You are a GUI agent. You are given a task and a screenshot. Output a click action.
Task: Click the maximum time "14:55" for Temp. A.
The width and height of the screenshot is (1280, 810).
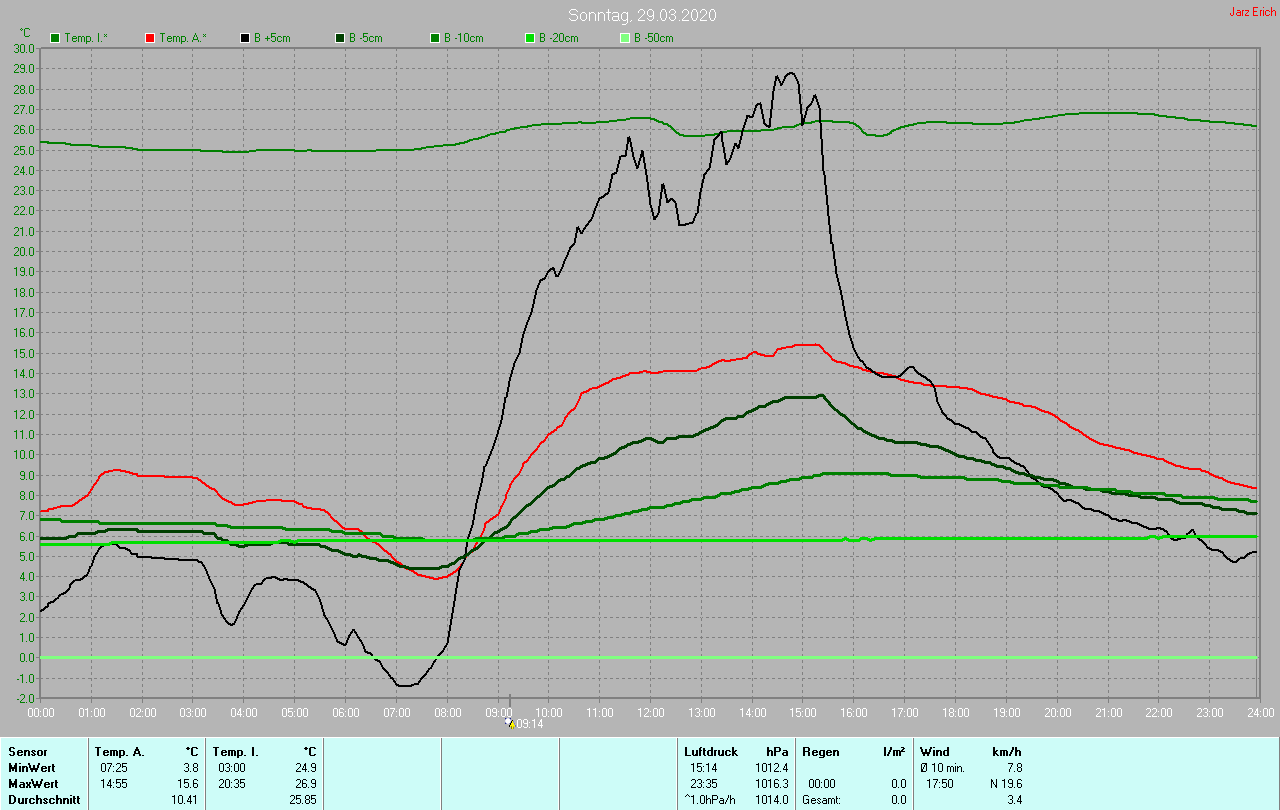[114, 784]
